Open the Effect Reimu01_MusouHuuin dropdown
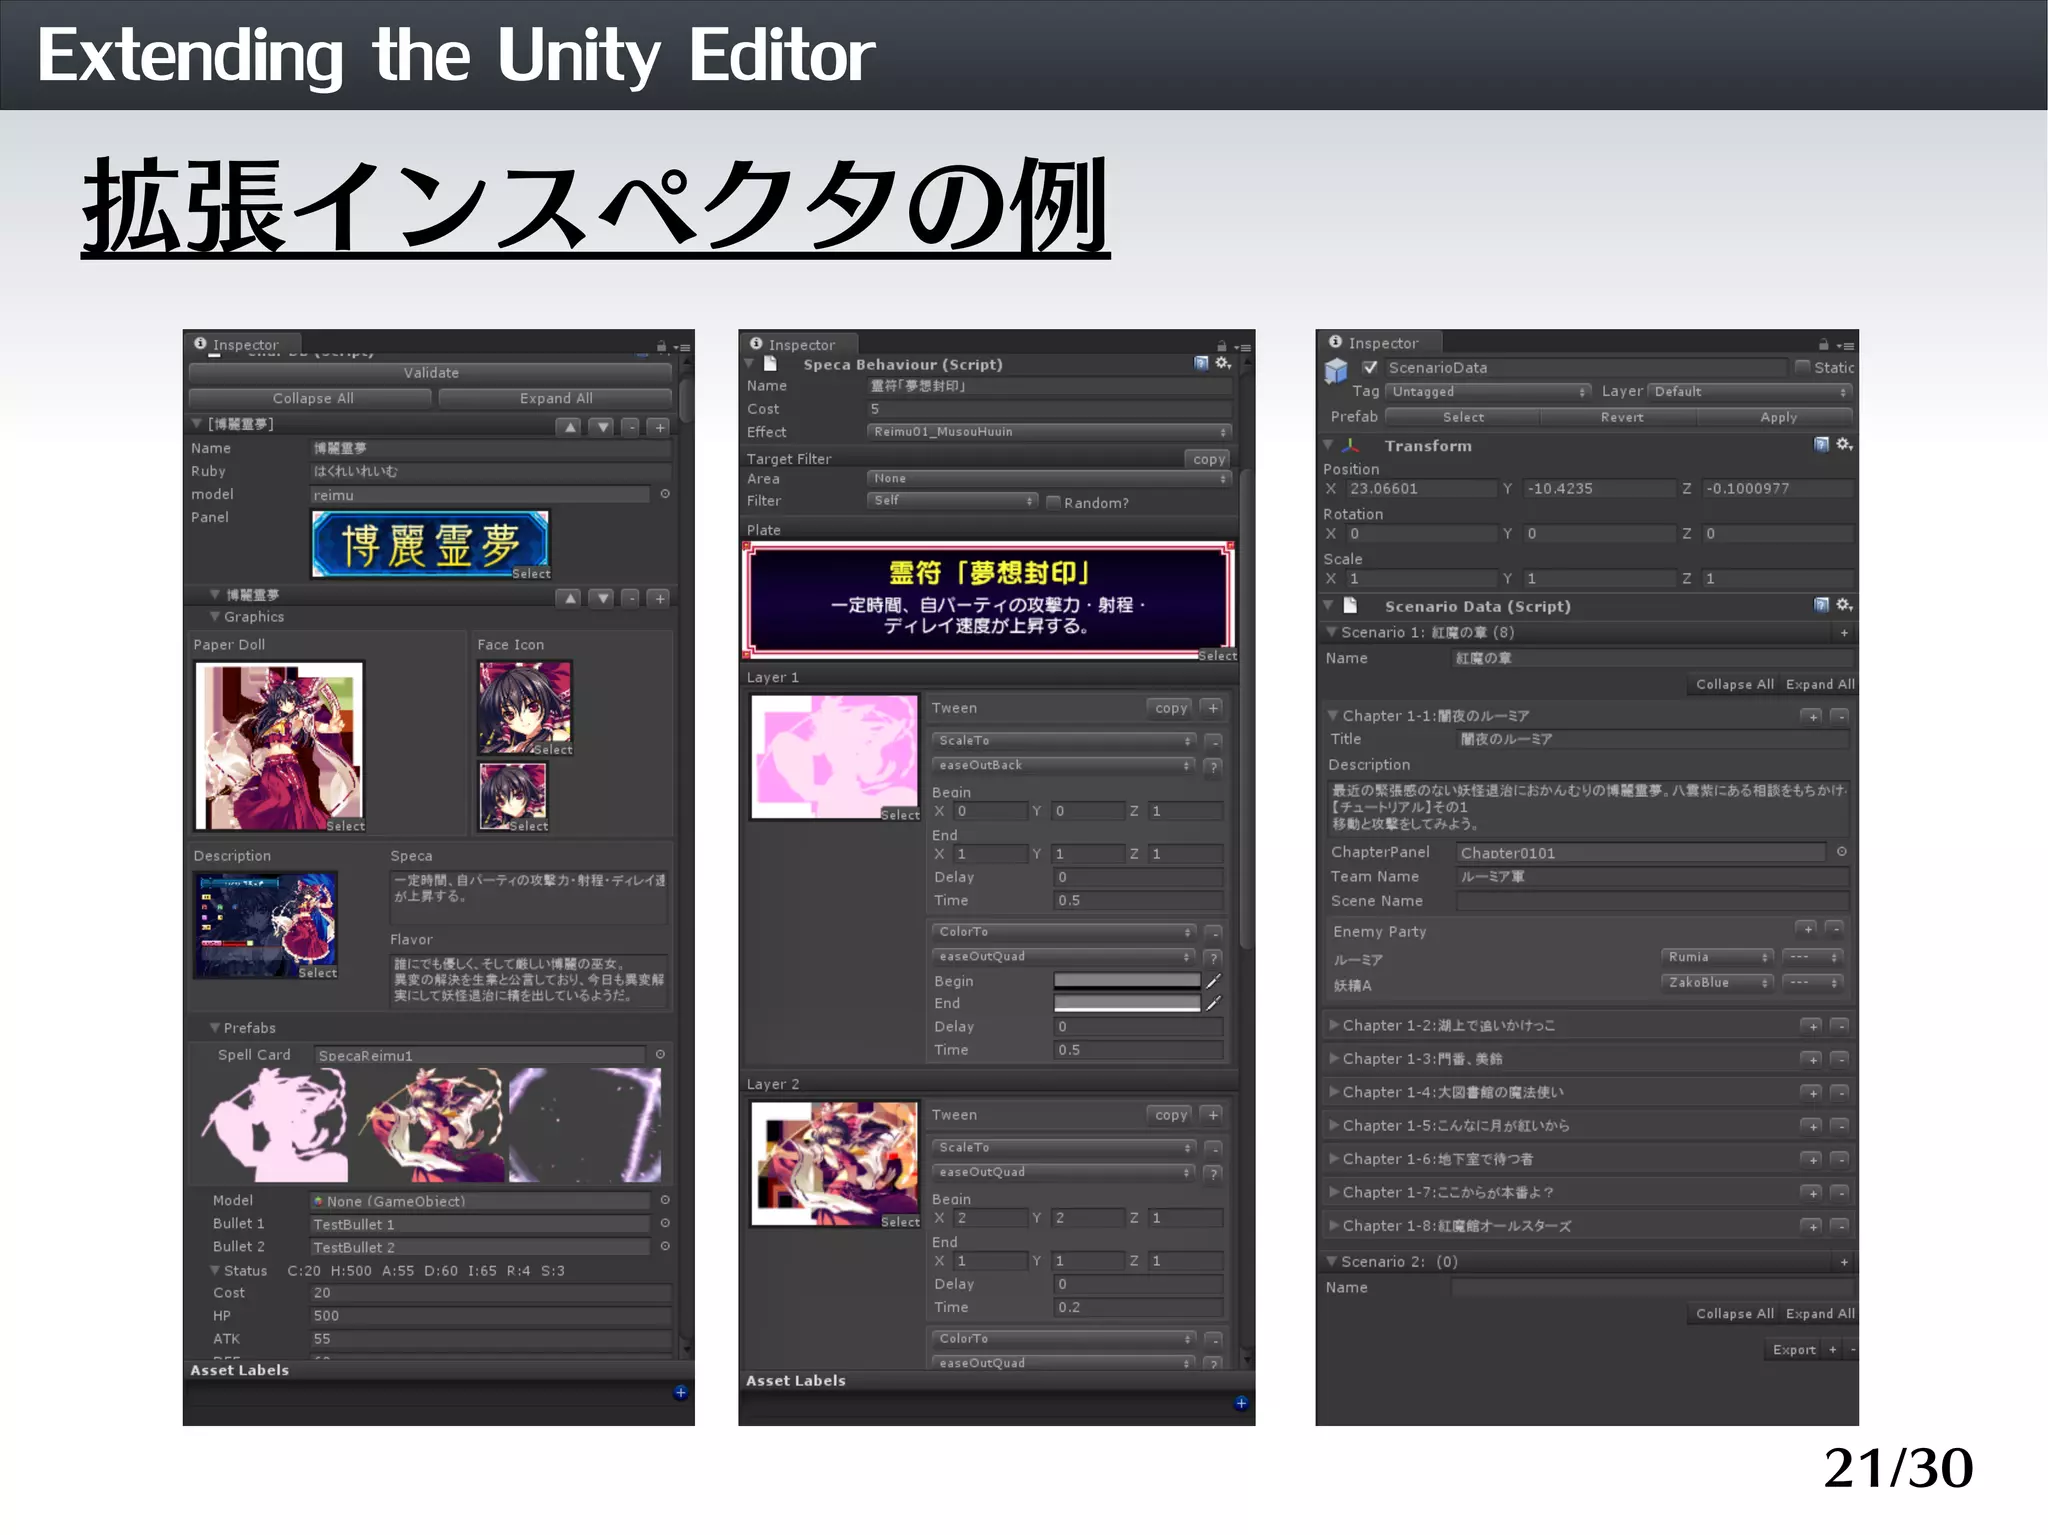 pyautogui.click(x=1049, y=432)
